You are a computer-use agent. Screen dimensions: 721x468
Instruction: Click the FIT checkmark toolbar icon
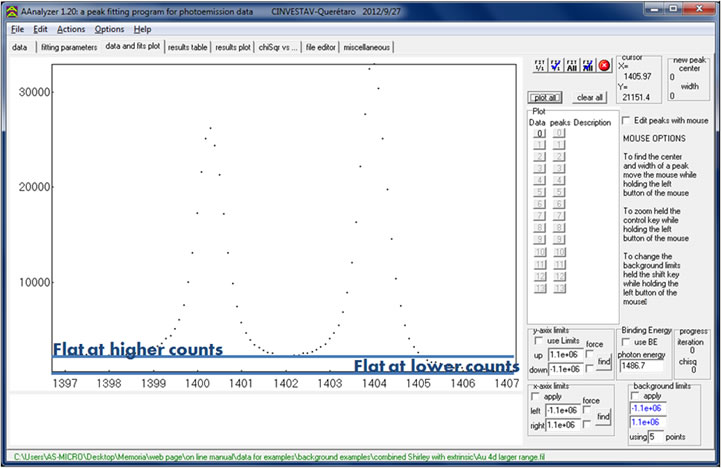[556, 65]
